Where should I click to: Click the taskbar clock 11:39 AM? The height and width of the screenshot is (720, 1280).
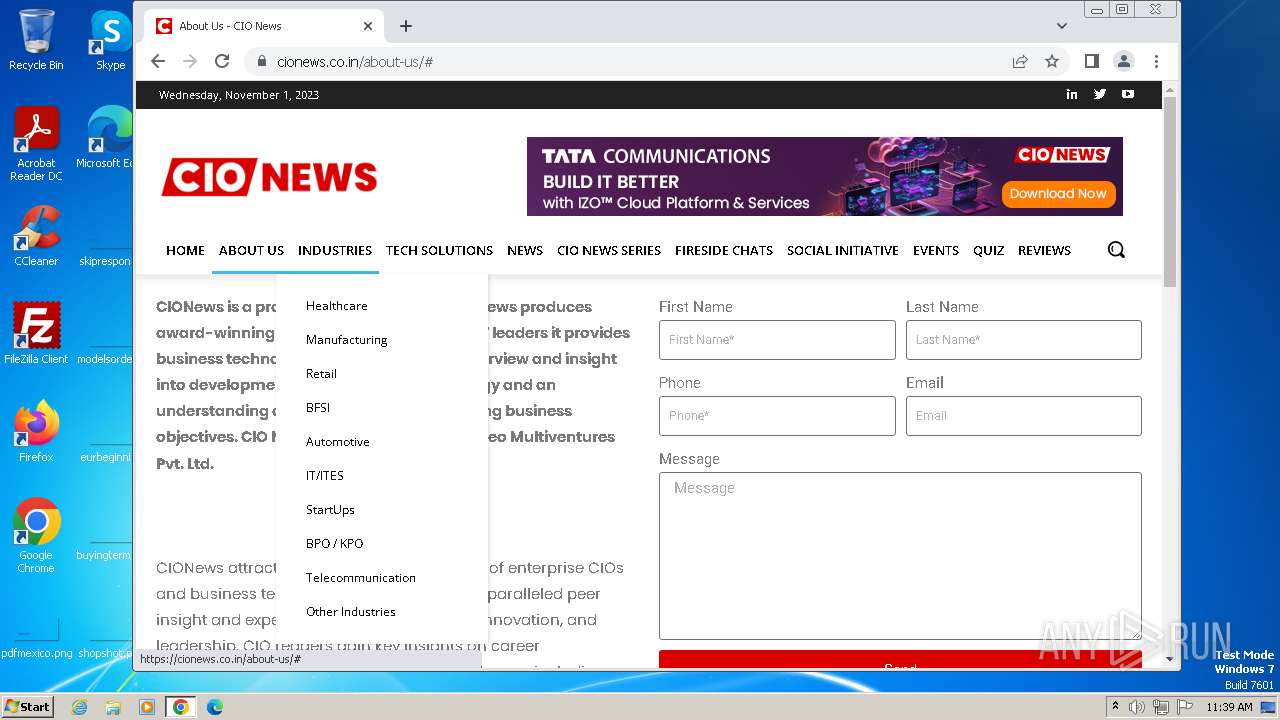tap(1229, 707)
